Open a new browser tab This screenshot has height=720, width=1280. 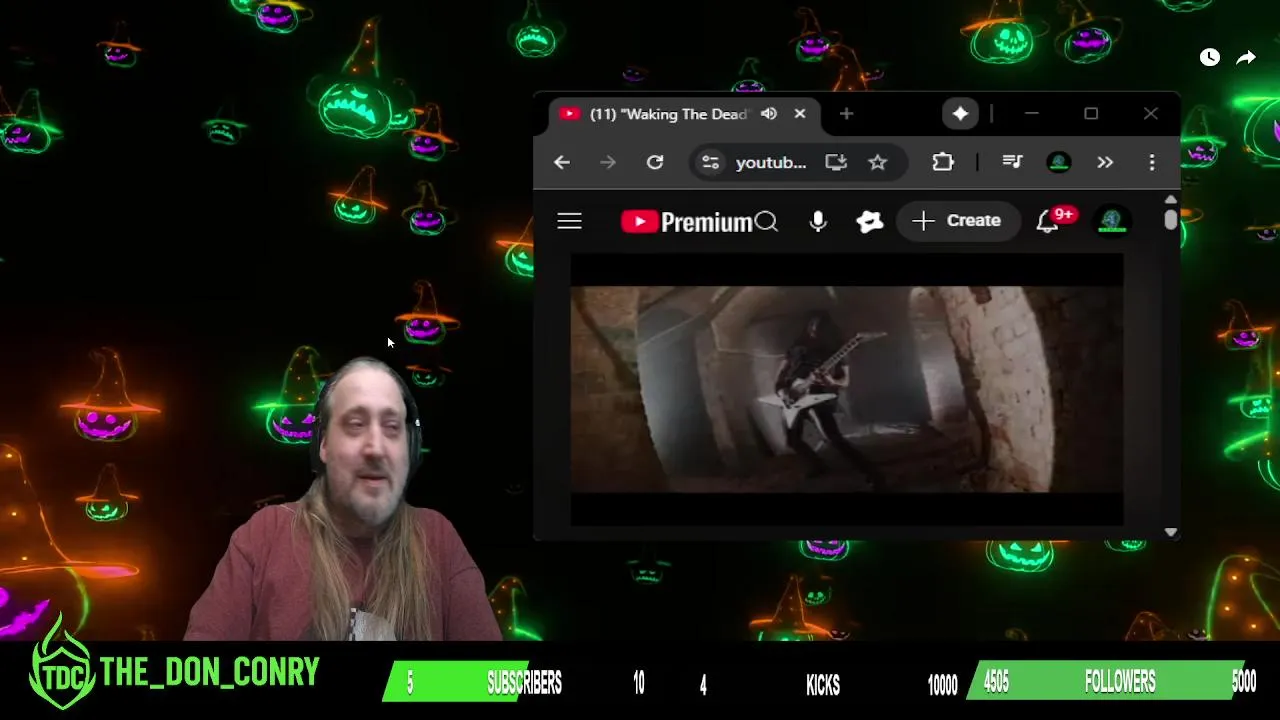pos(846,114)
